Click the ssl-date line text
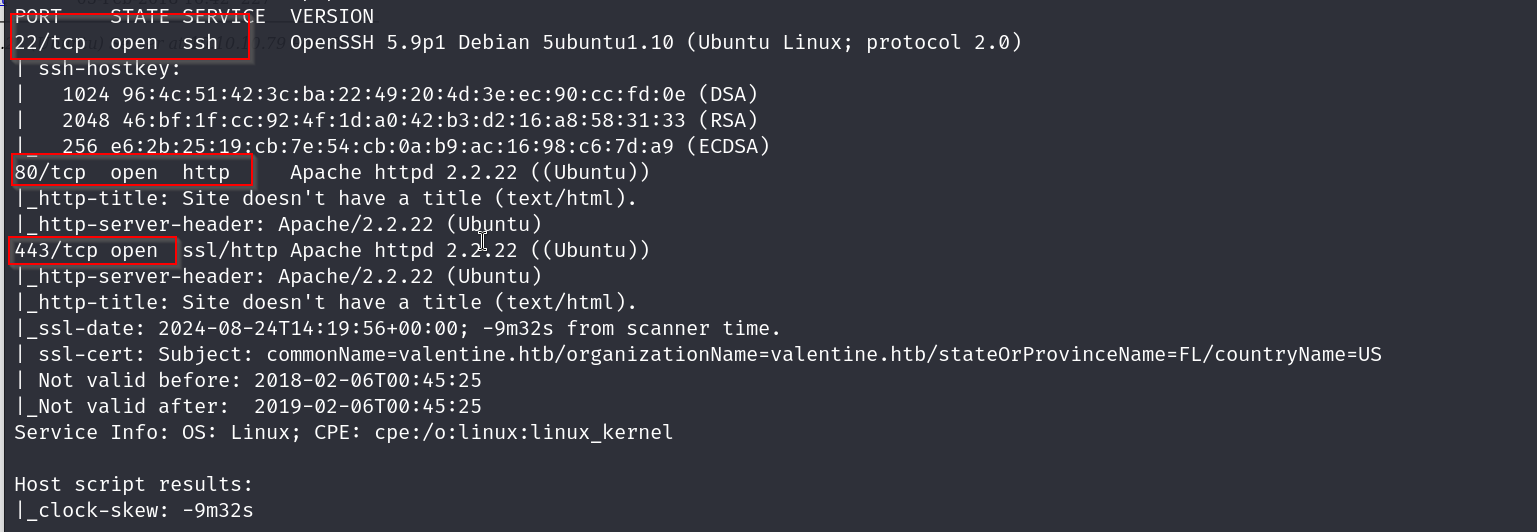The height and width of the screenshot is (532, 1537). (397, 328)
